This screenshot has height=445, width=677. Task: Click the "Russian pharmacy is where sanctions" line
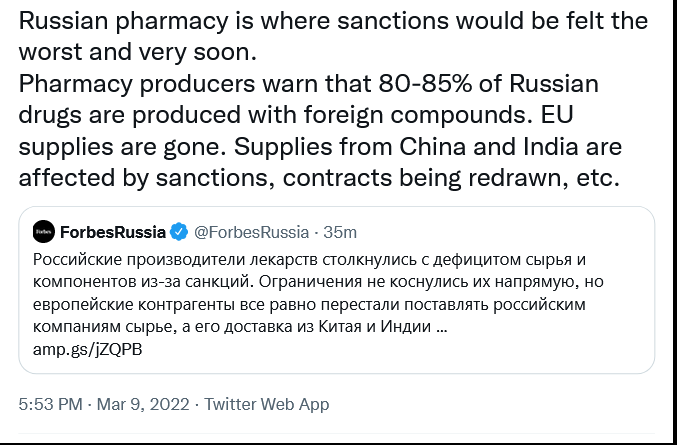(x=333, y=21)
